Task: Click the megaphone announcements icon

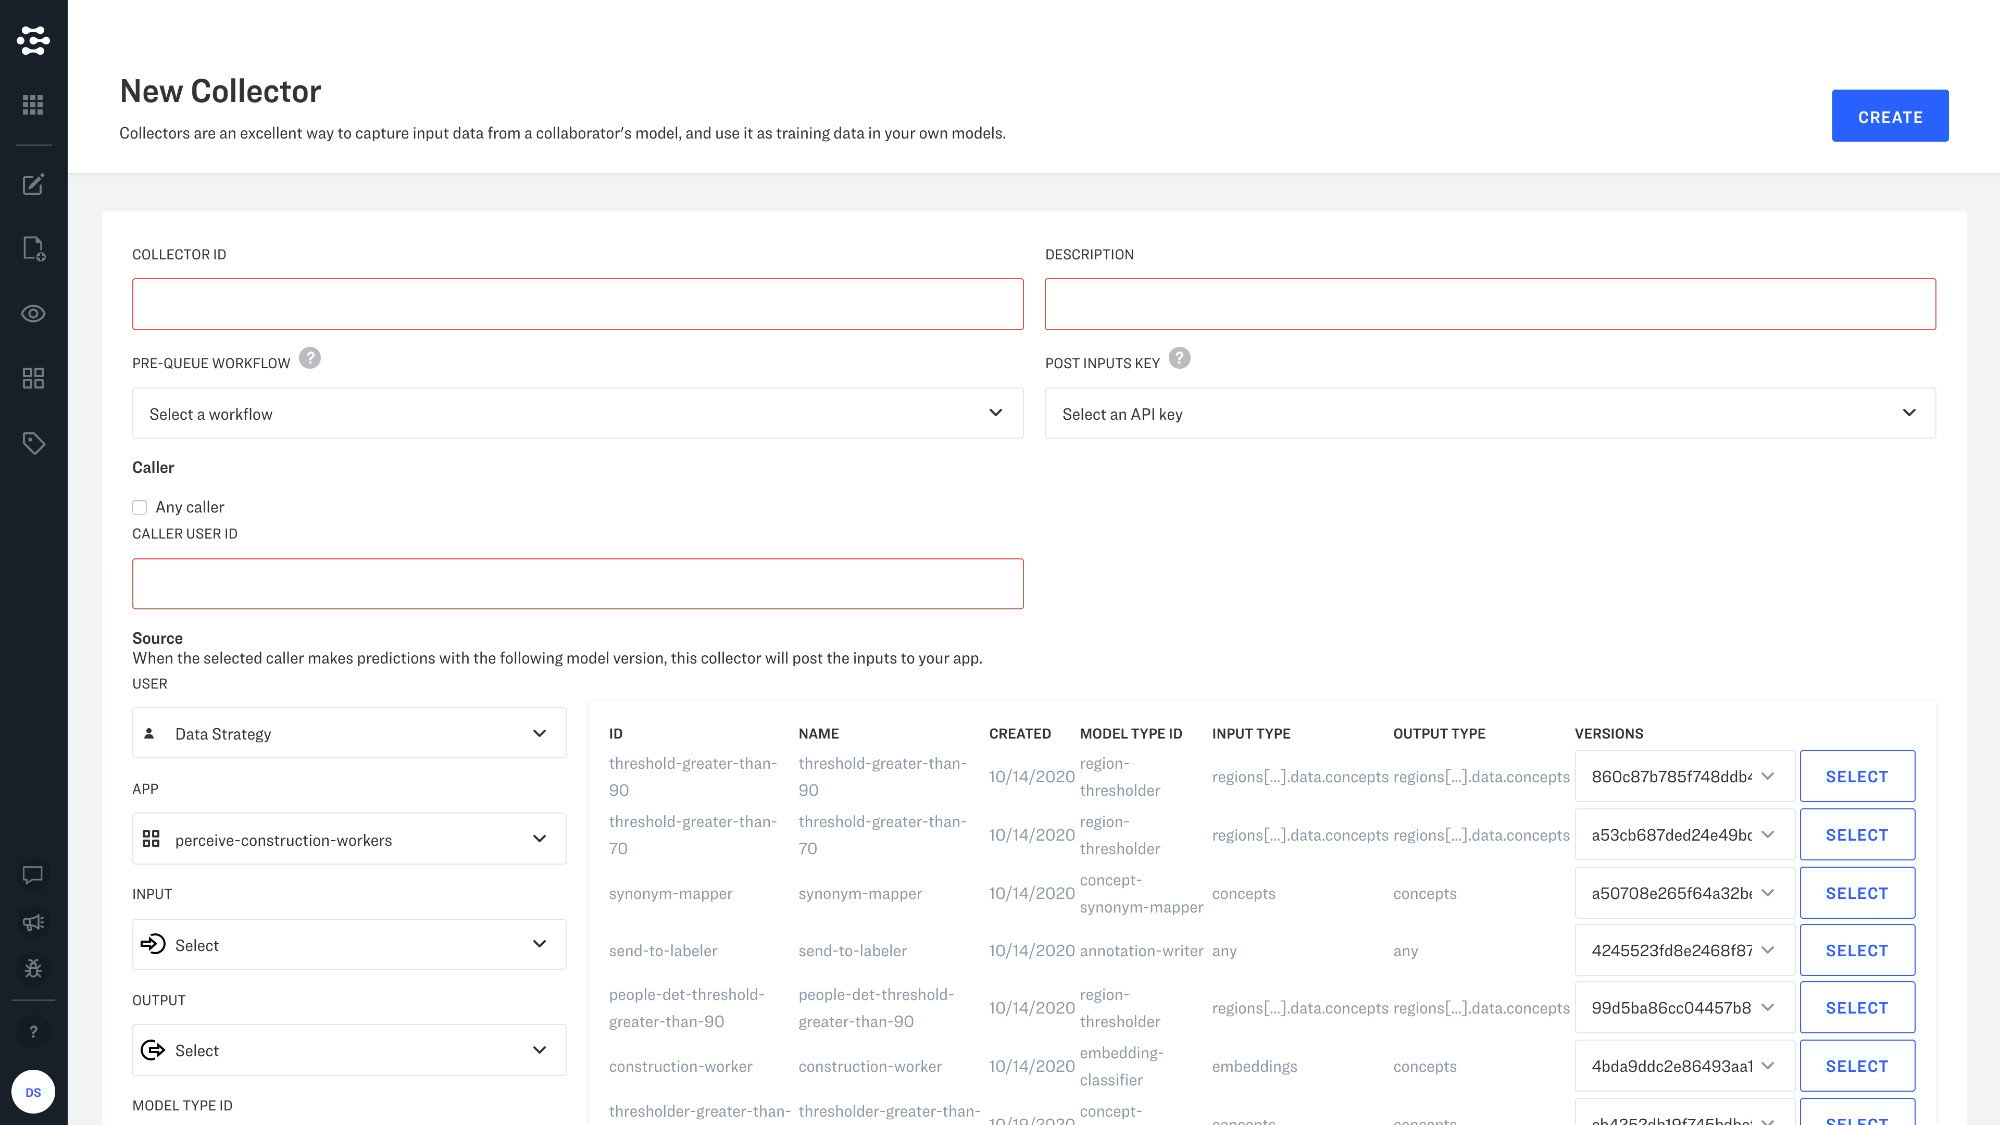Action: [33, 922]
